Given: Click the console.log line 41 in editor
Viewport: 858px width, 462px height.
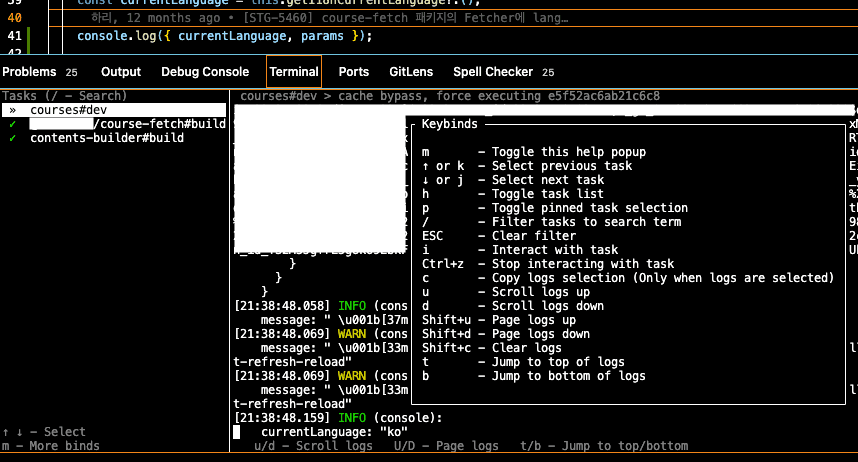Looking at the screenshot, I should 224,36.
